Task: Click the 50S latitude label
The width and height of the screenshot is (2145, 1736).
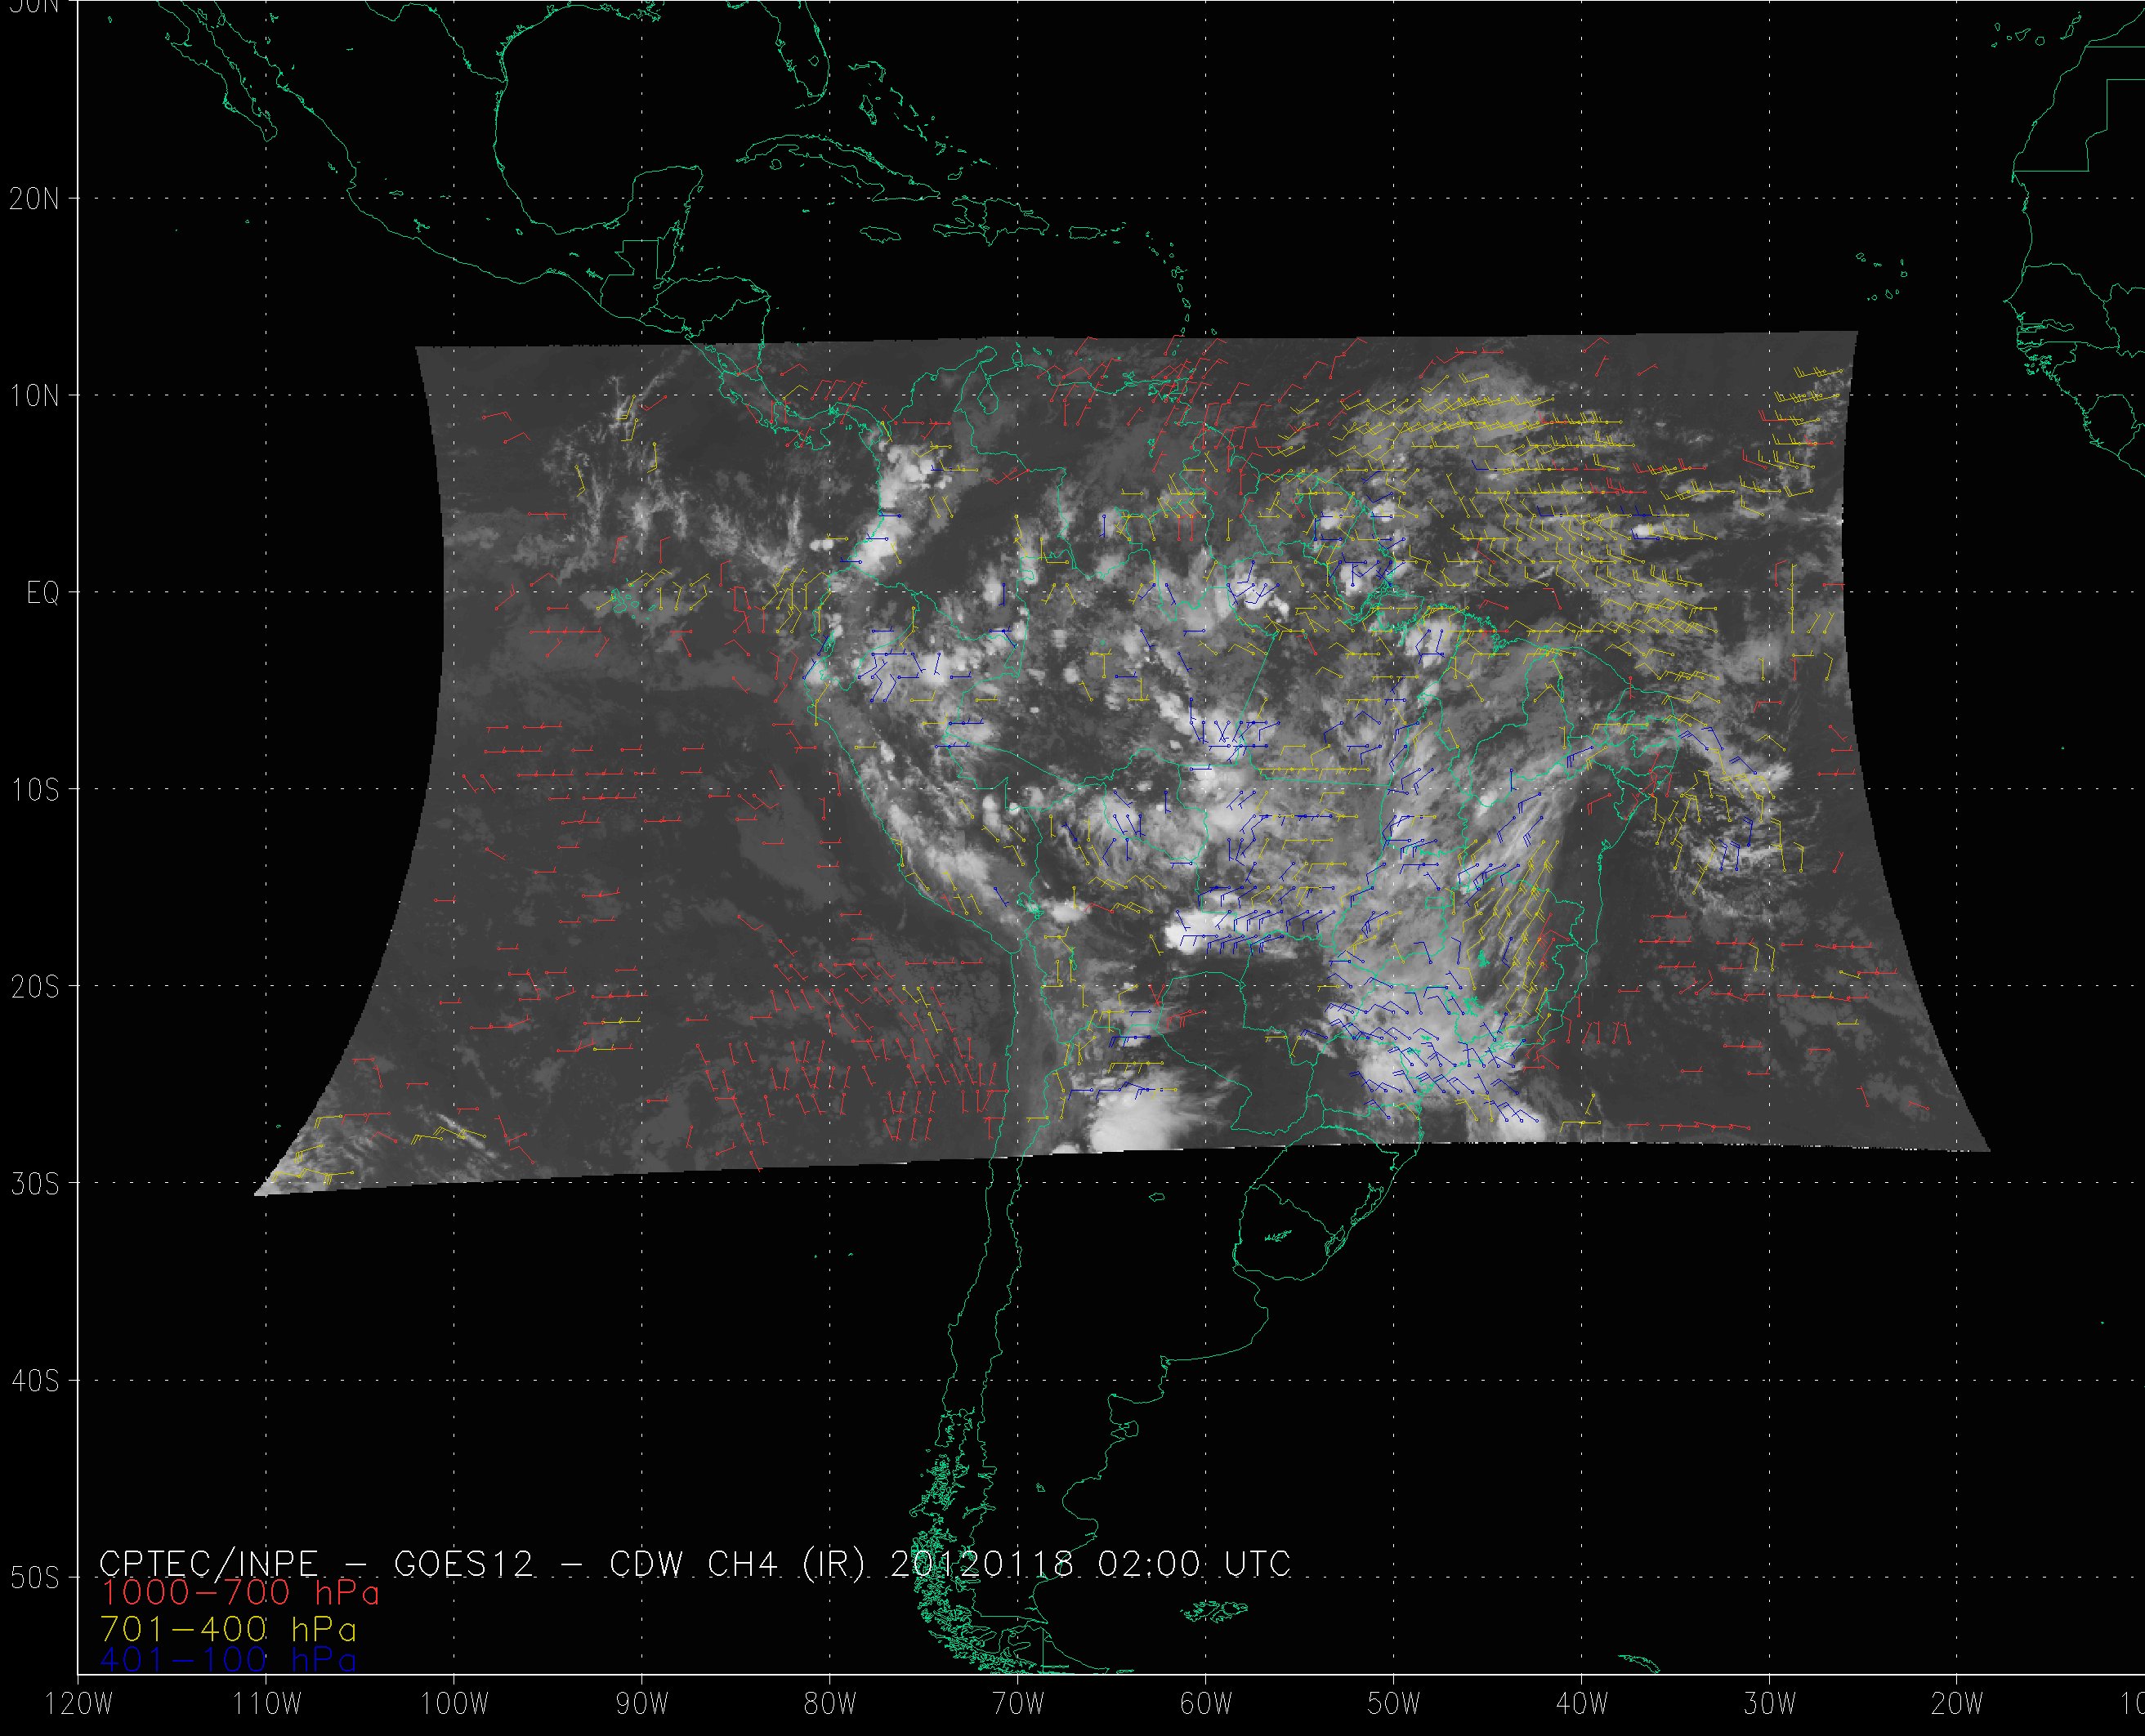Action: (x=34, y=1578)
